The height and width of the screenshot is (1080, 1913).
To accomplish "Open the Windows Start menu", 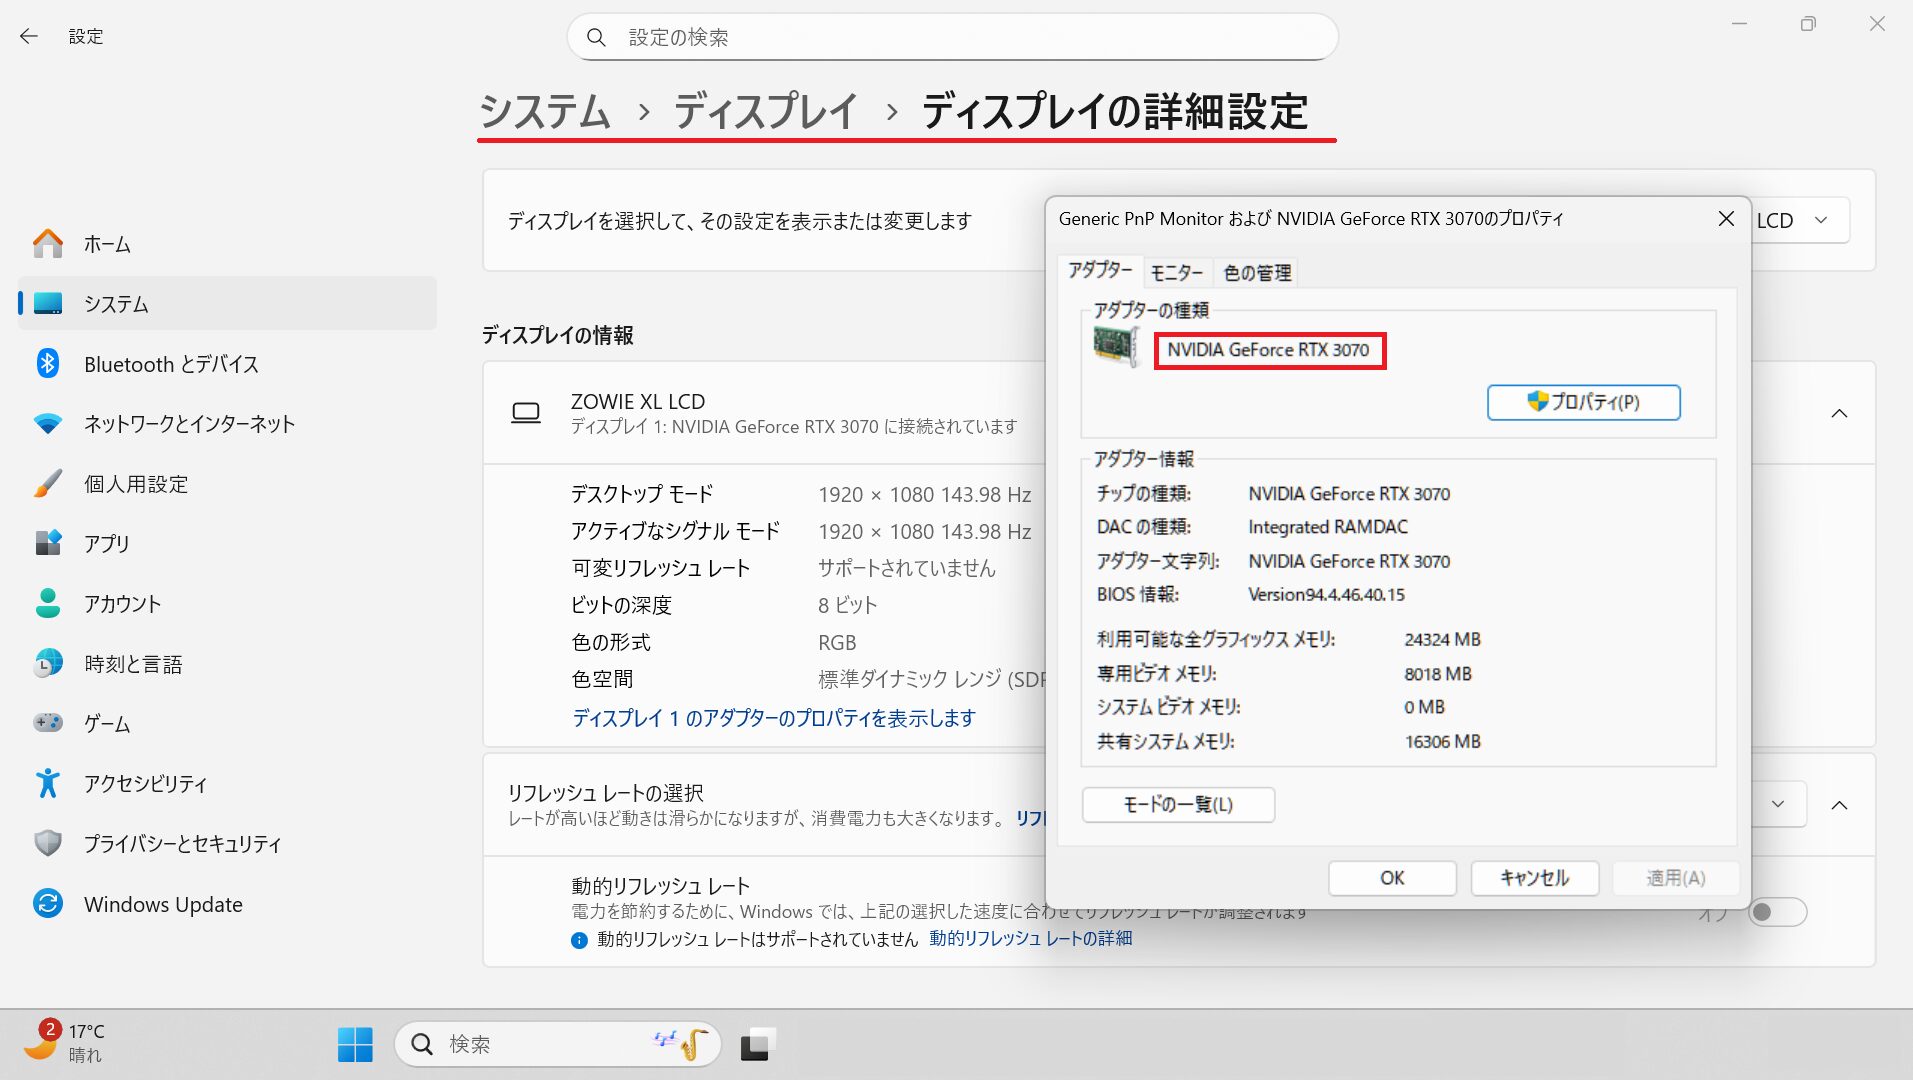I will [355, 1045].
